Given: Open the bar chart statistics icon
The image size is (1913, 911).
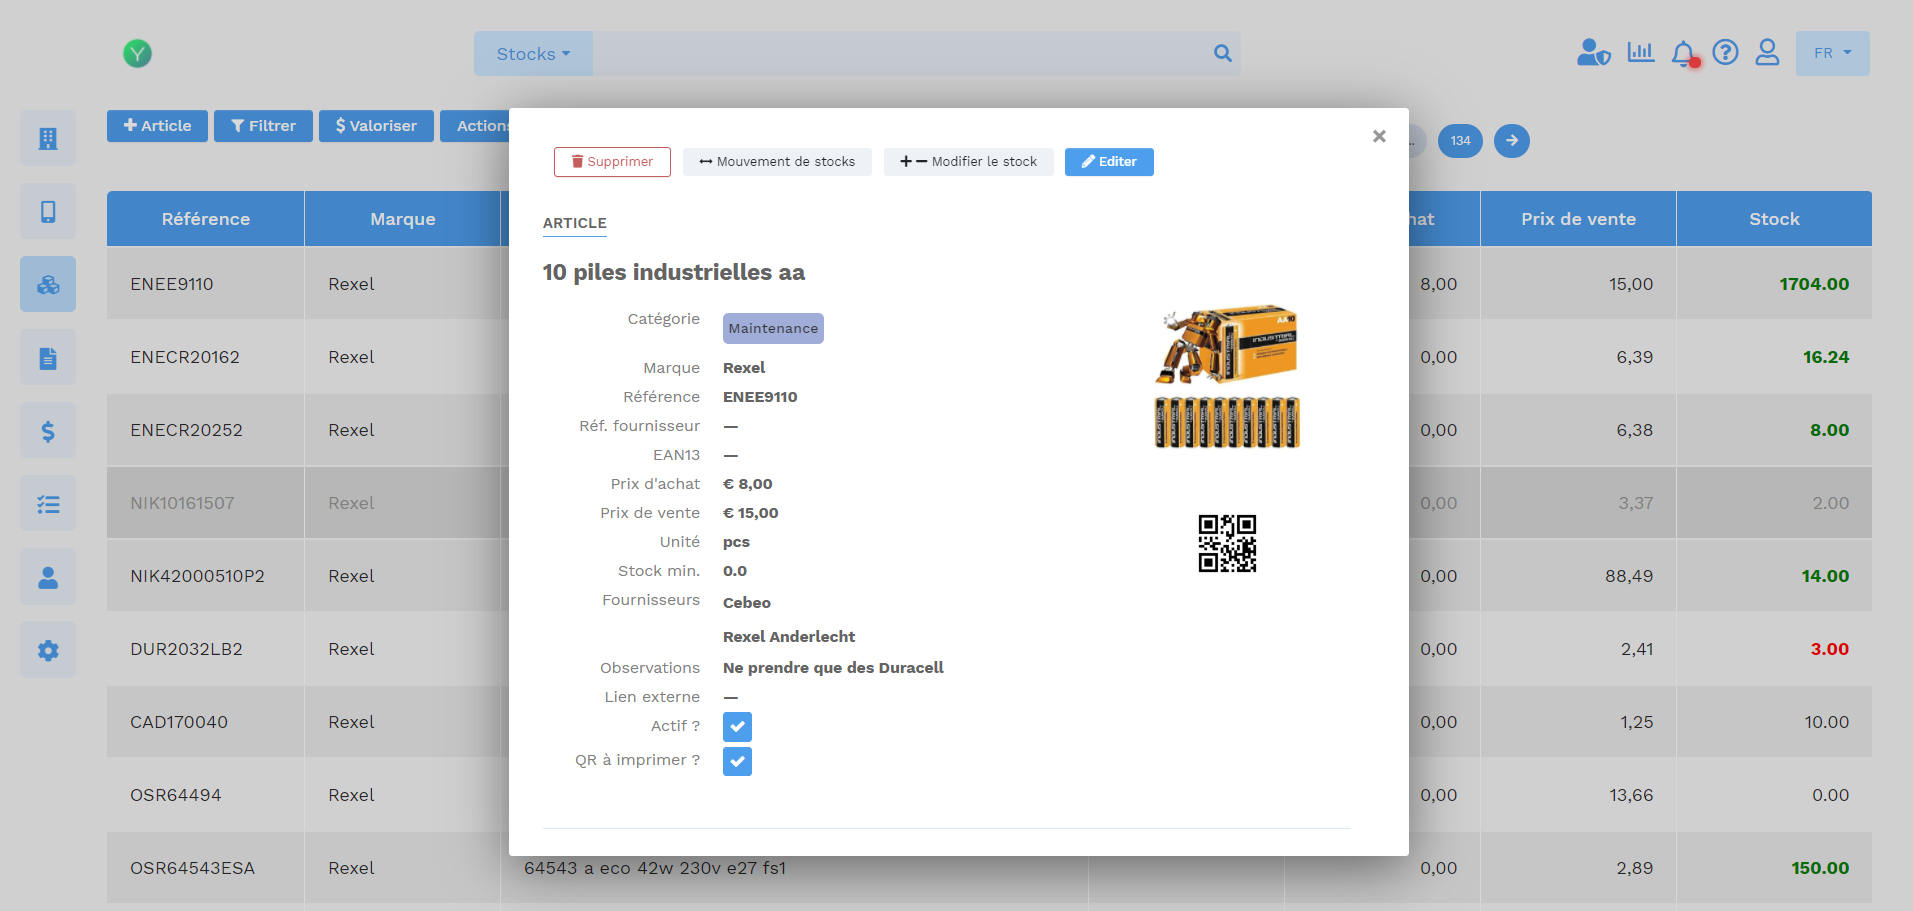Looking at the screenshot, I should (x=1641, y=52).
